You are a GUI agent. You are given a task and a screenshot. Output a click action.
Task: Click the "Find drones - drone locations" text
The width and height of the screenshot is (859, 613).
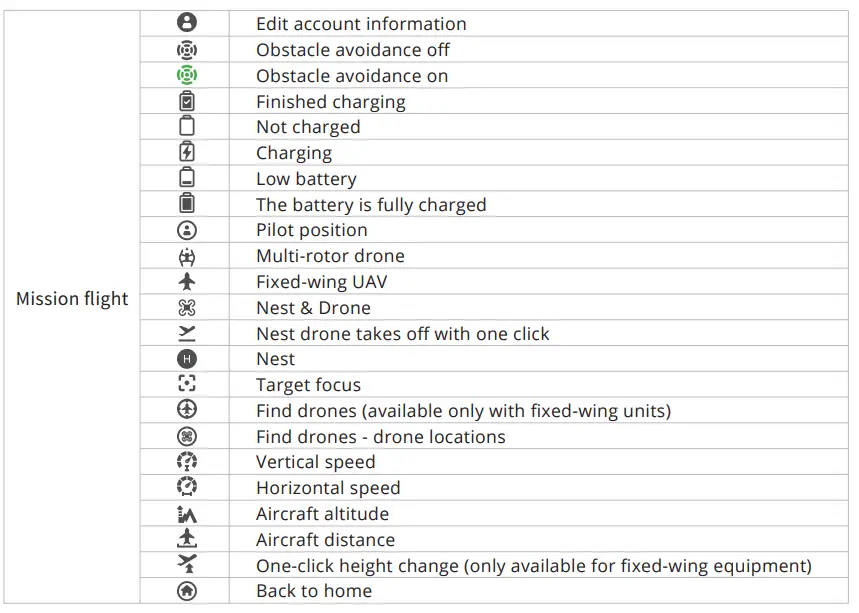click(x=380, y=437)
